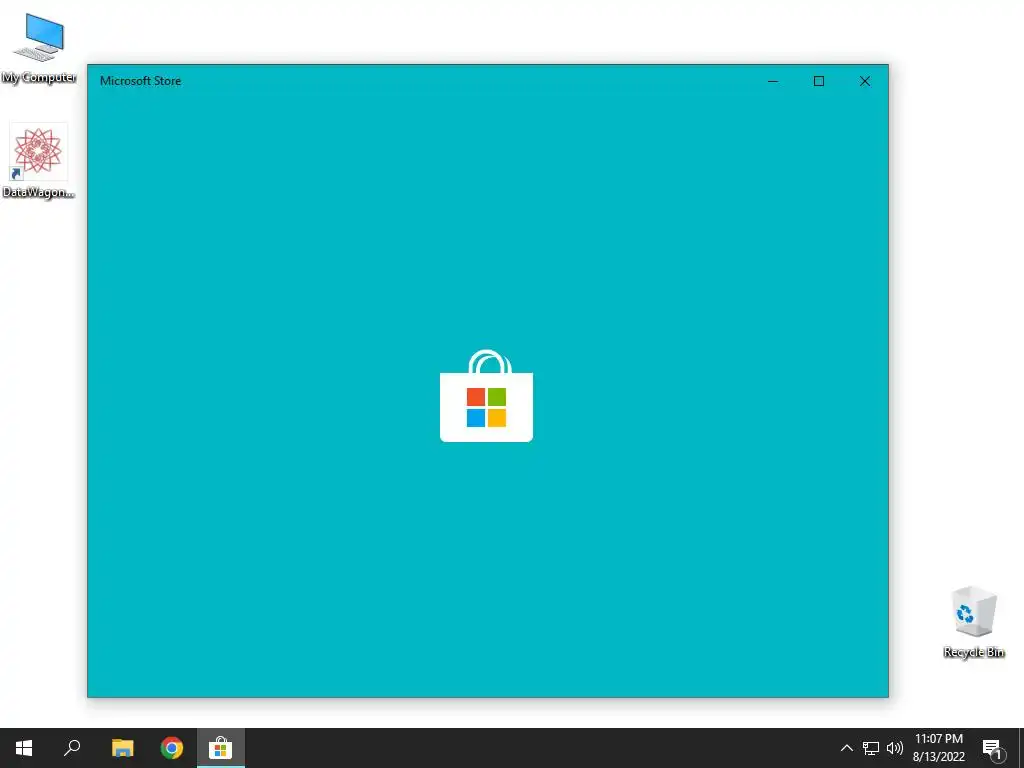Open the Action Center notifications icon

(x=993, y=748)
